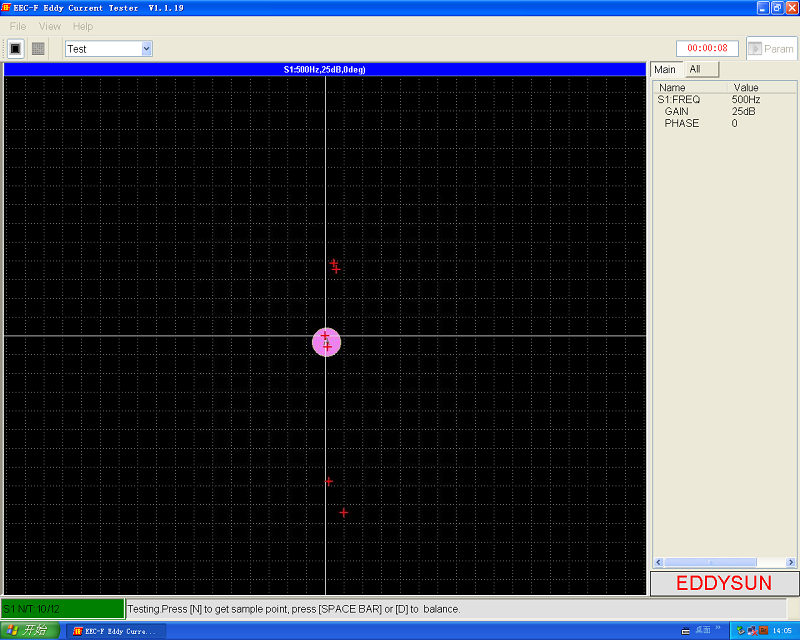Click the parameter list scrollbar right arrow
This screenshot has width=800, height=640.
(791, 562)
